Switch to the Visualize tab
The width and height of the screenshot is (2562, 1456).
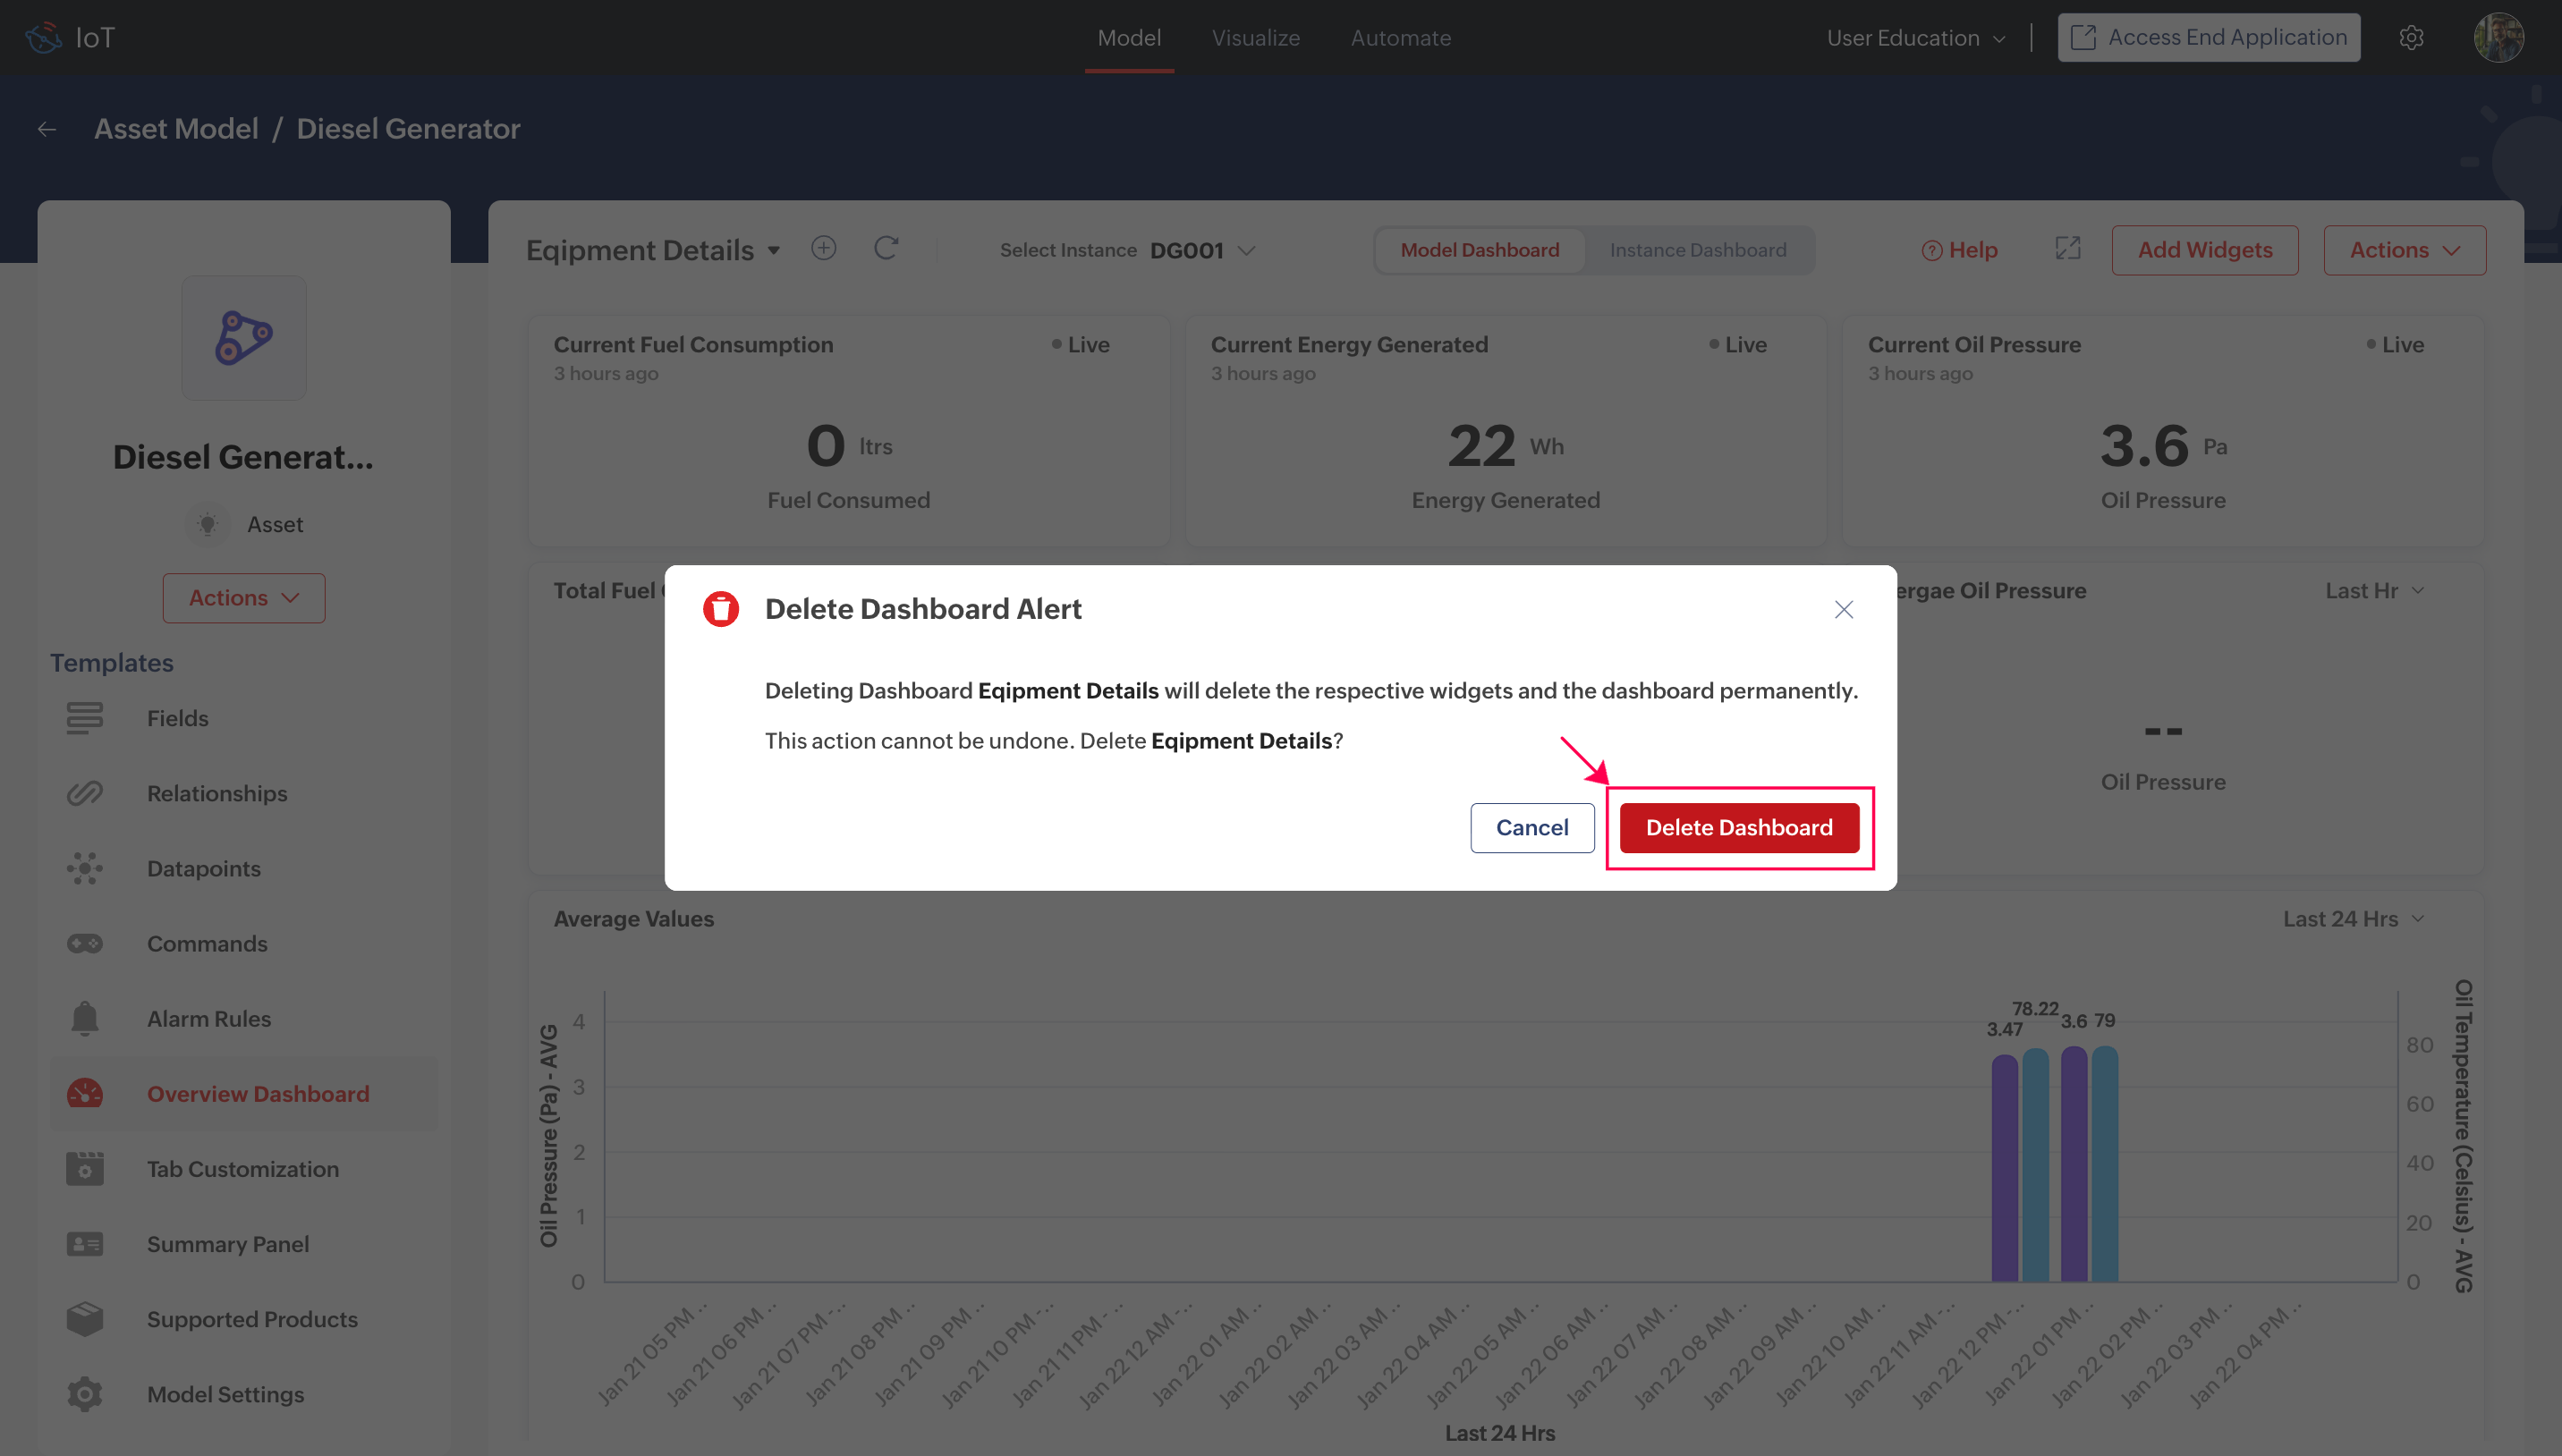(x=1255, y=38)
